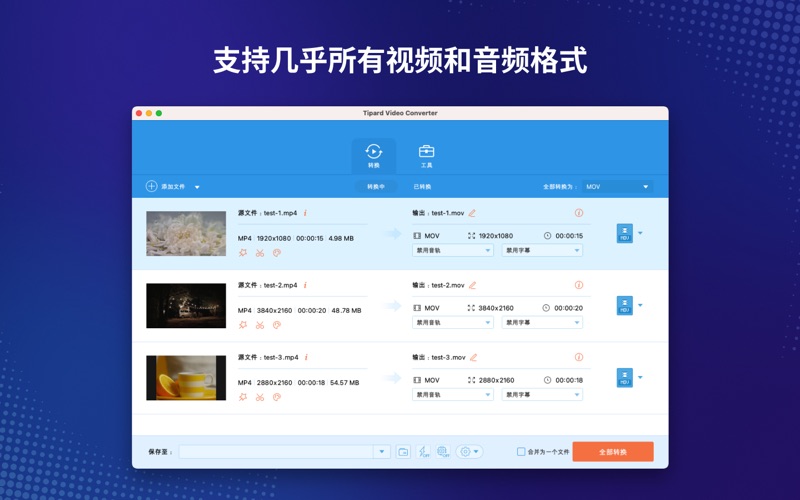This screenshot has width=800, height=500.
Task: Click the format profile icon for test-2.mov
Action: coord(624,306)
